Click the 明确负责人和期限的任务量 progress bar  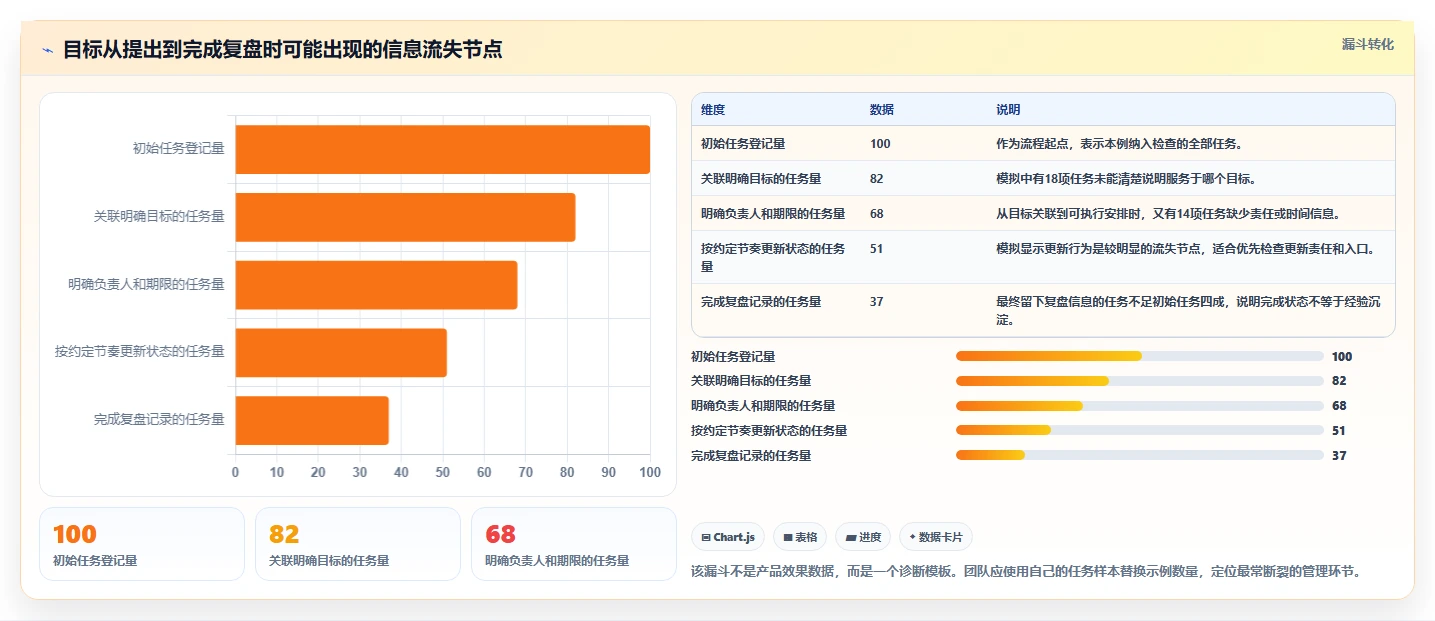point(1140,406)
